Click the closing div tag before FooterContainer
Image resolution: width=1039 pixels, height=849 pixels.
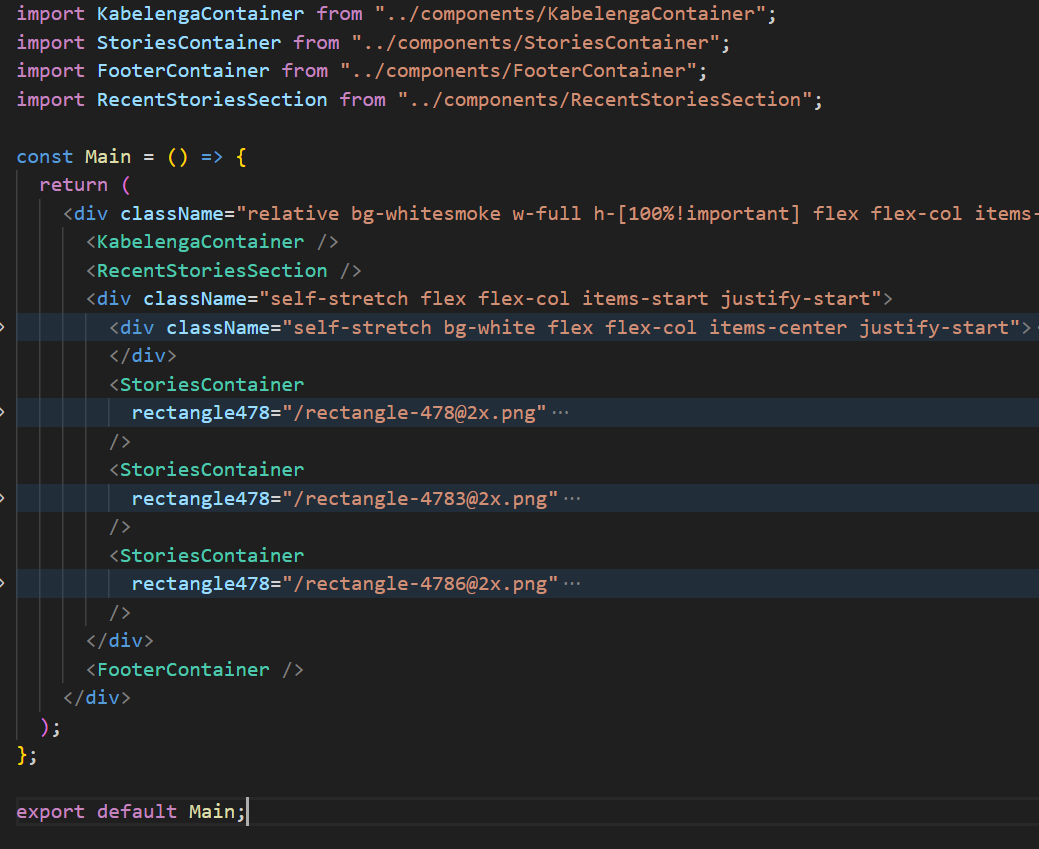pyautogui.click(x=119, y=640)
